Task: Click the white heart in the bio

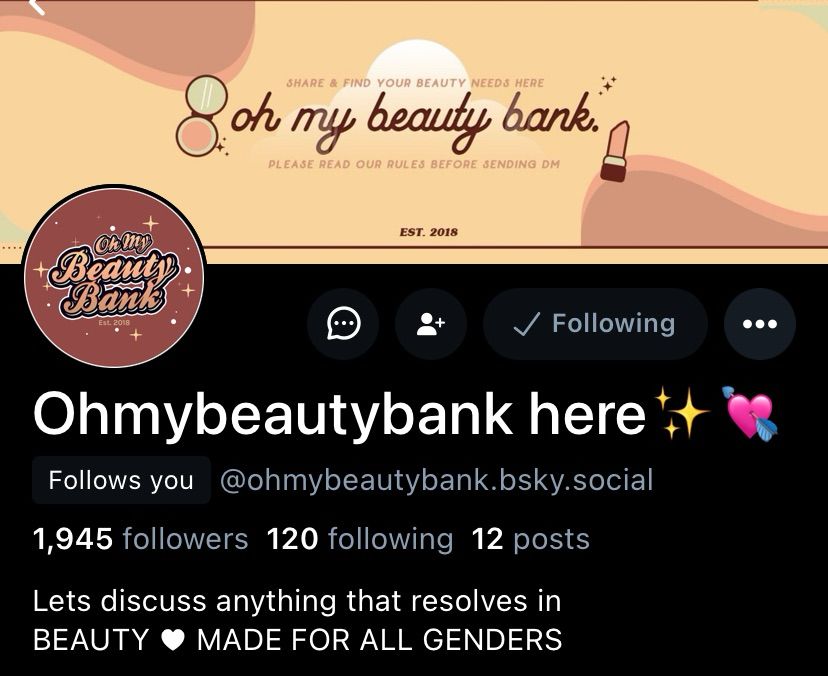Action: tap(173, 641)
